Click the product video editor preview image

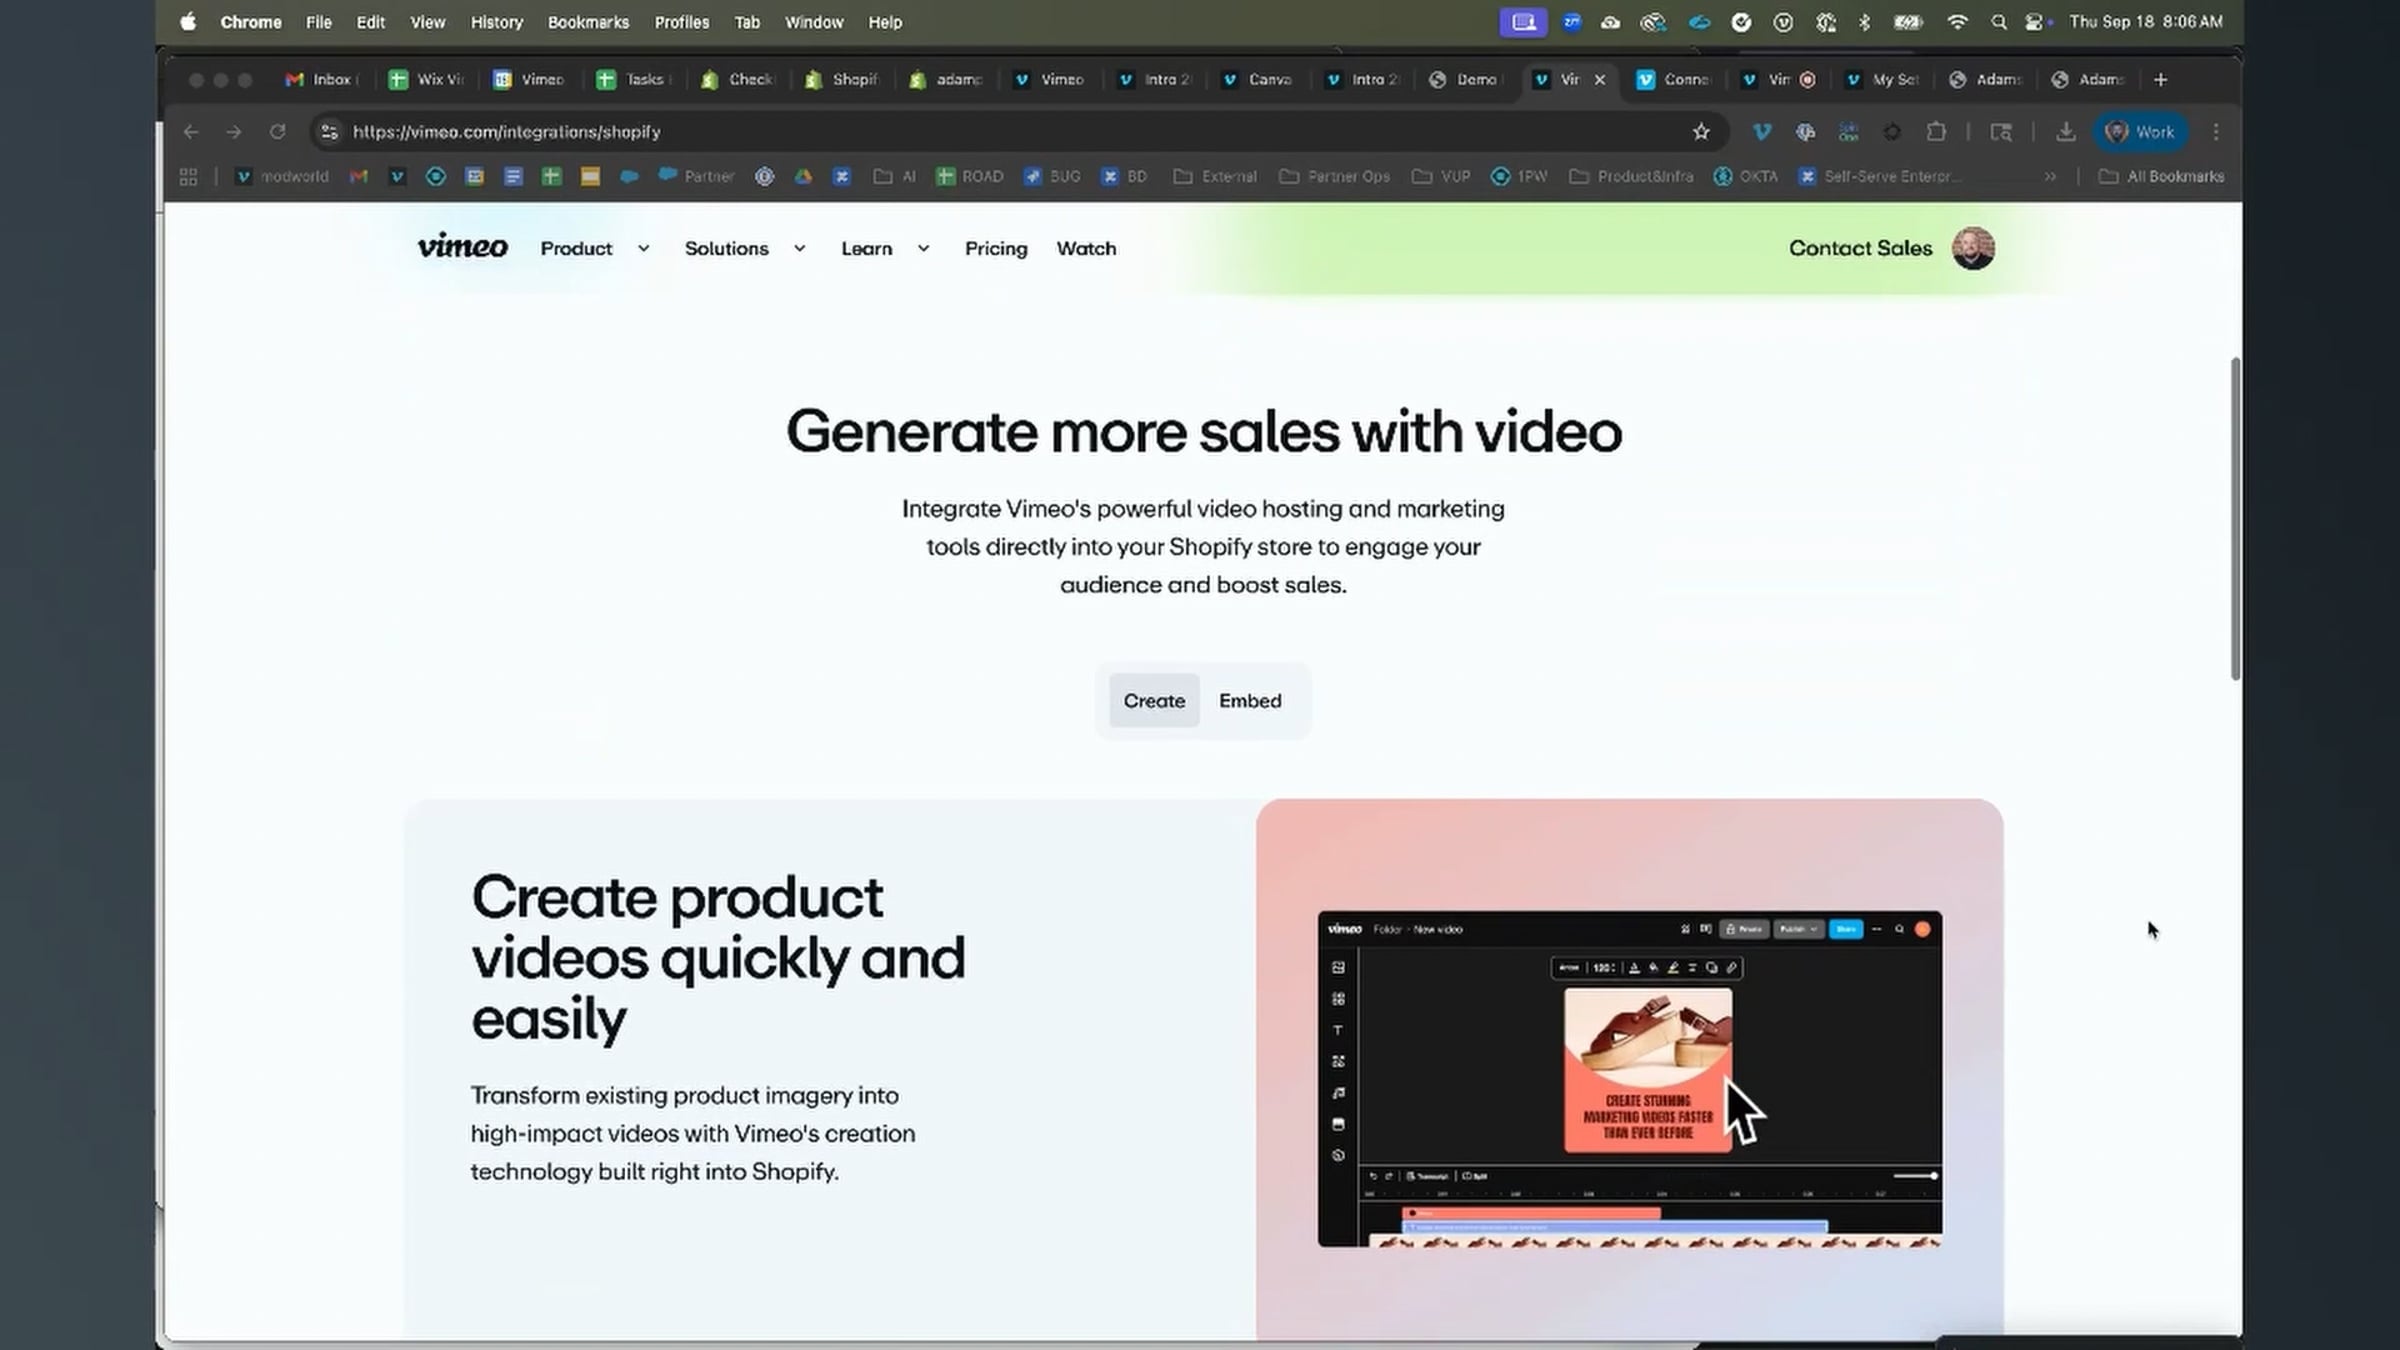click(x=1630, y=1078)
